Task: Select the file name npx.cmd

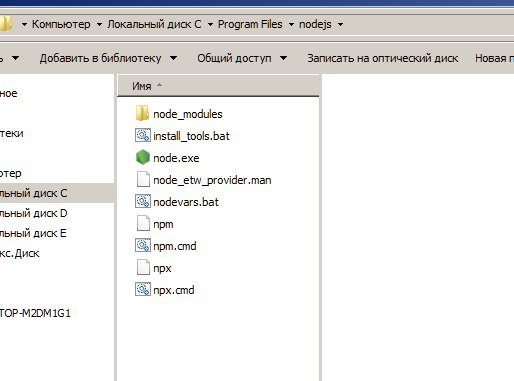Action: pos(174,290)
